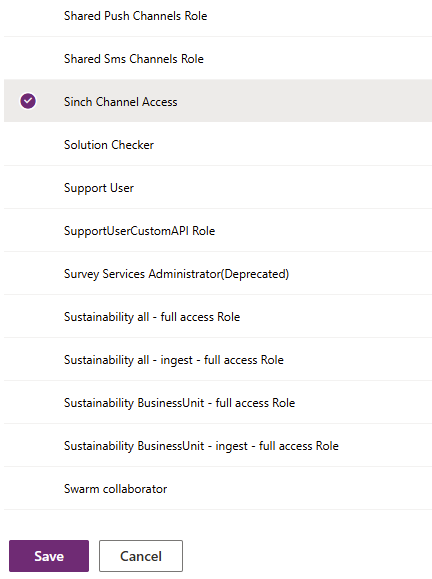Choose the Swarm collaborator role
The width and height of the screenshot is (432, 579).
[x=218, y=489]
